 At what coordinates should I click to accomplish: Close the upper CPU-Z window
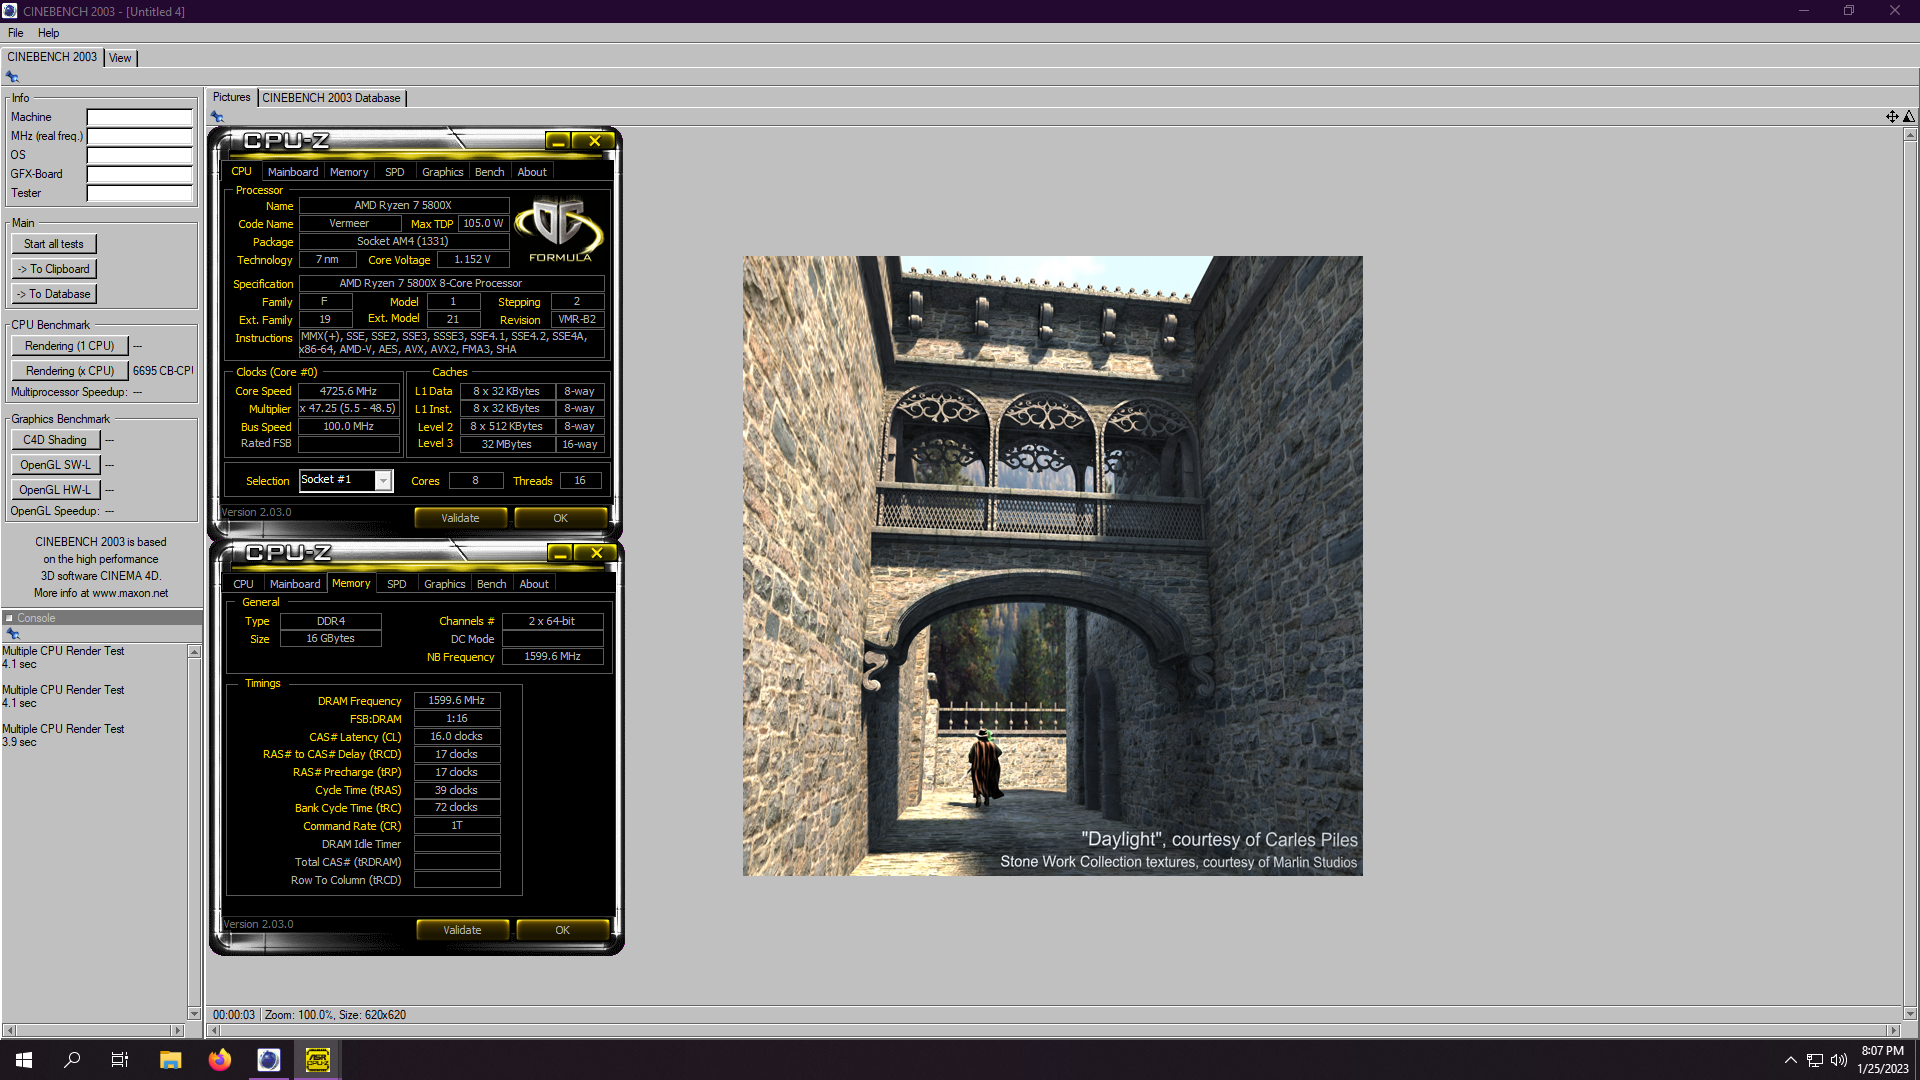pos(595,141)
